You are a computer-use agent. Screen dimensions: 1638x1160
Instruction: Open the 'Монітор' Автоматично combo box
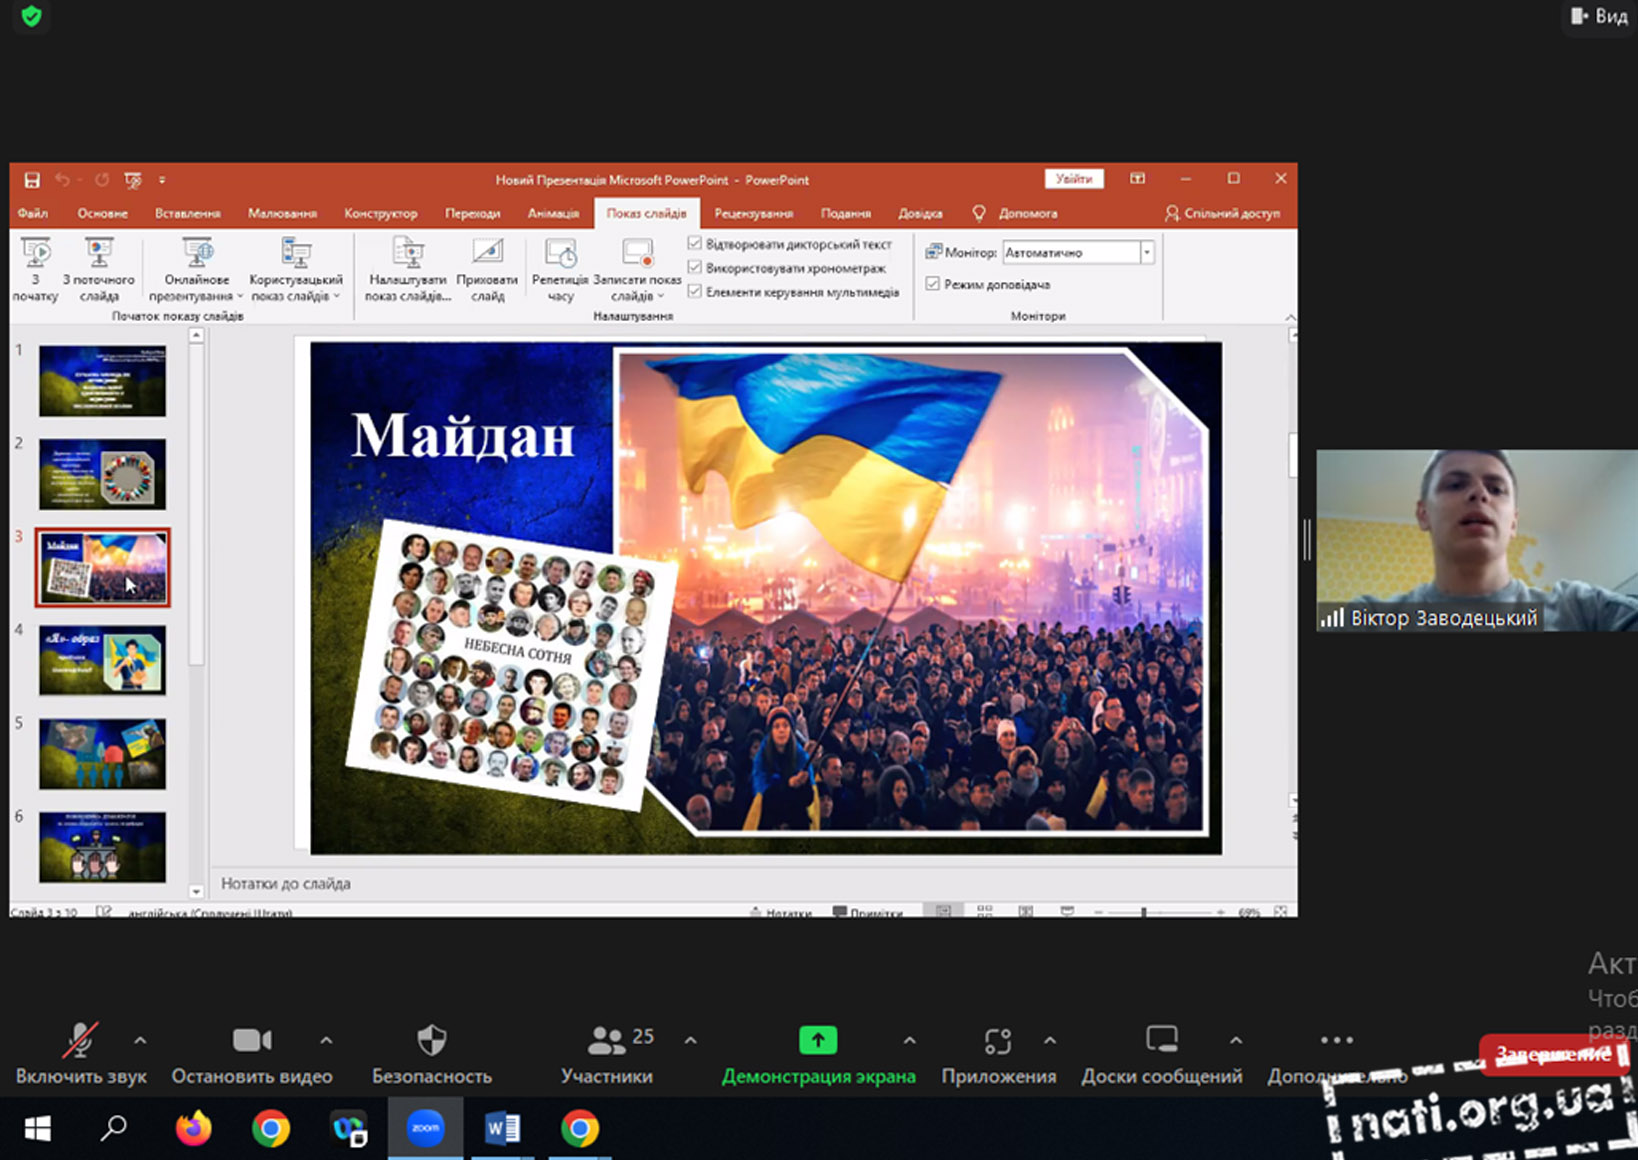[x=1079, y=252]
